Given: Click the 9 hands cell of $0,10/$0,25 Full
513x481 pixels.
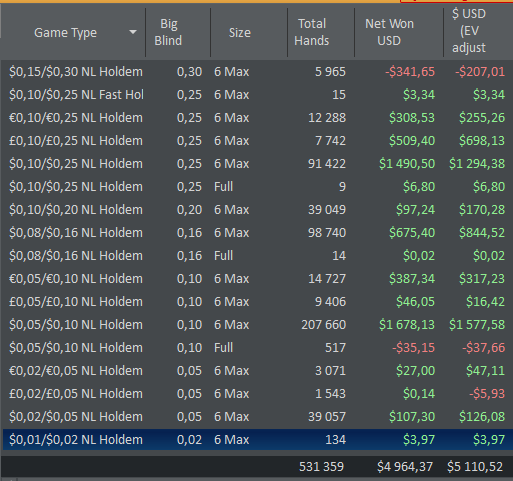Looking at the screenshot, I should [x=342, y=187].
